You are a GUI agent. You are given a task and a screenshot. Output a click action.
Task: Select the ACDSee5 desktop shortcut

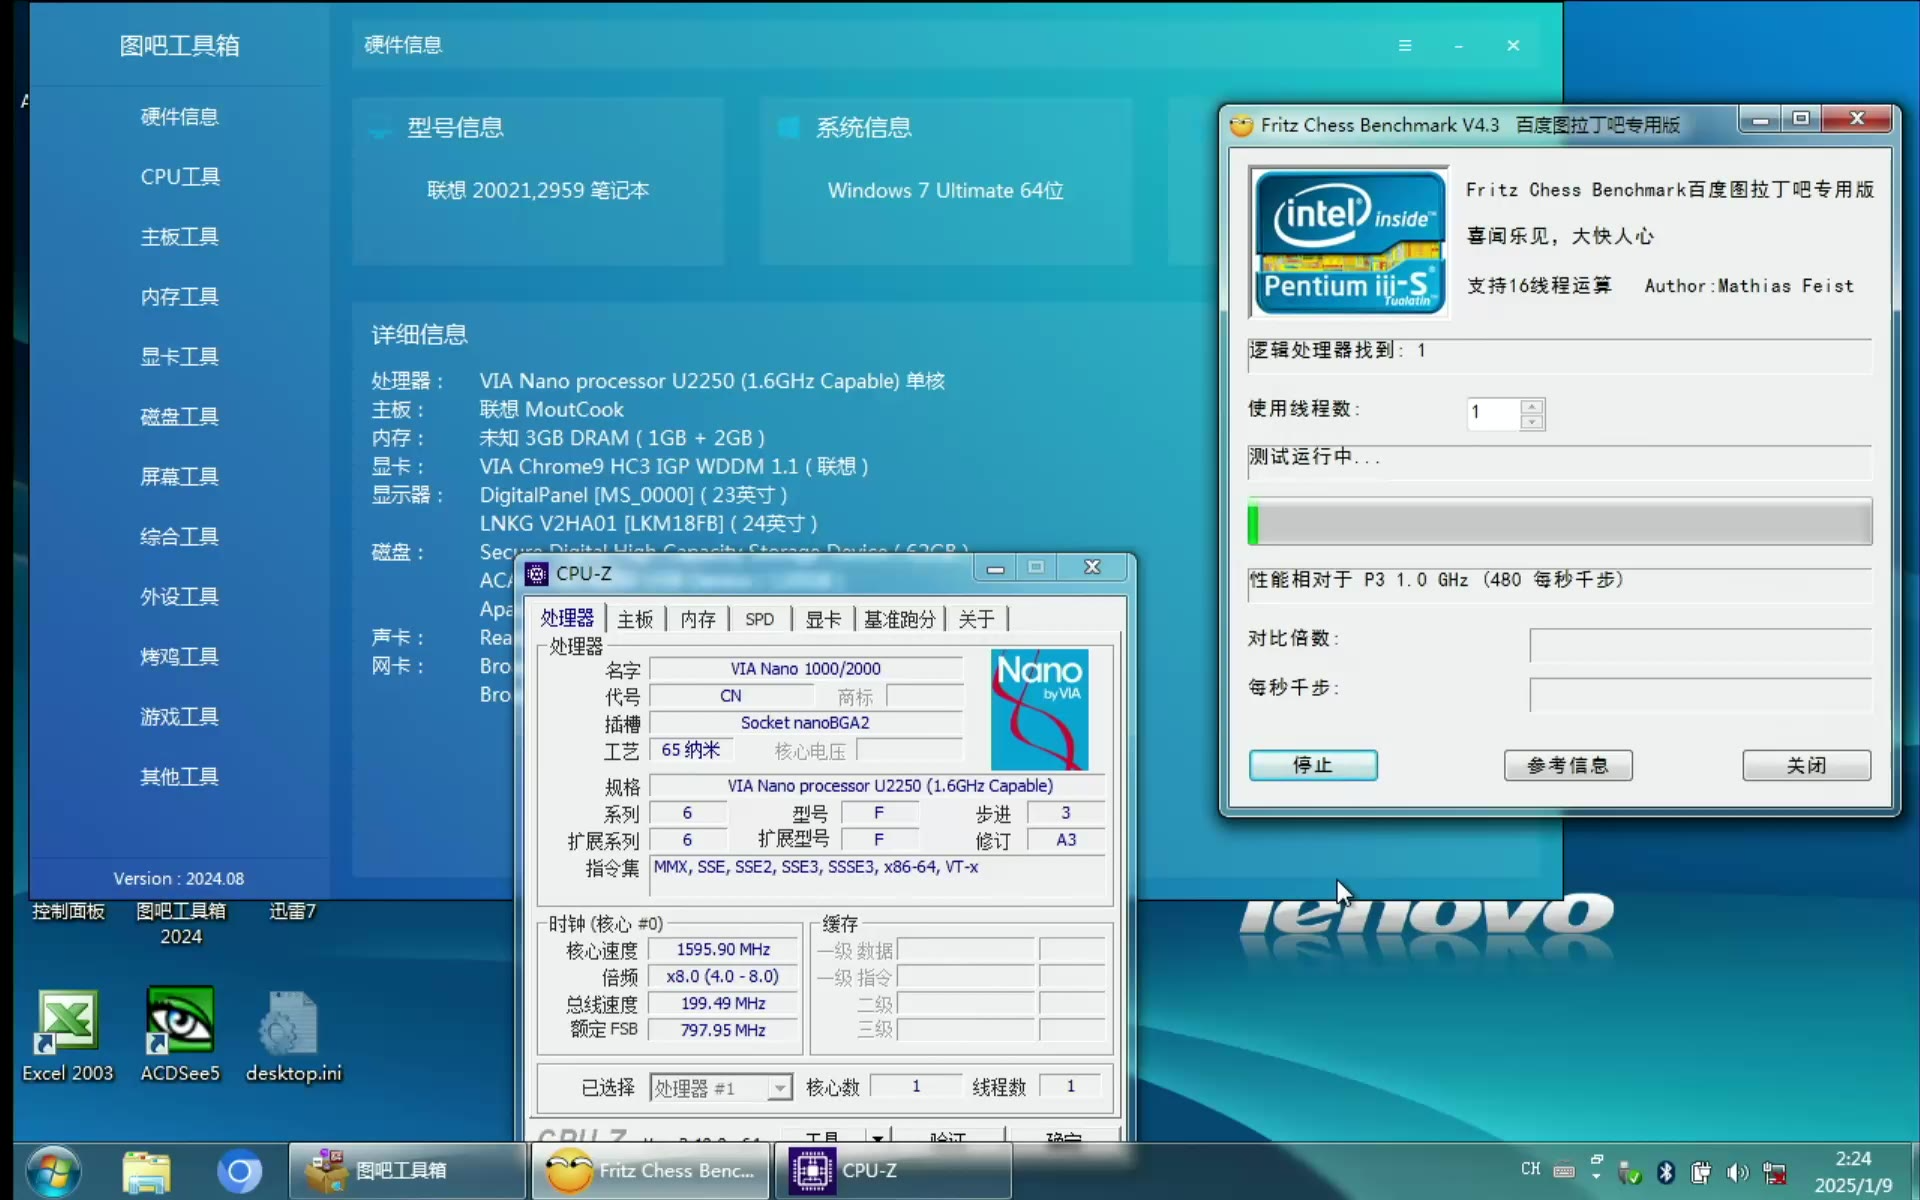180,1036
